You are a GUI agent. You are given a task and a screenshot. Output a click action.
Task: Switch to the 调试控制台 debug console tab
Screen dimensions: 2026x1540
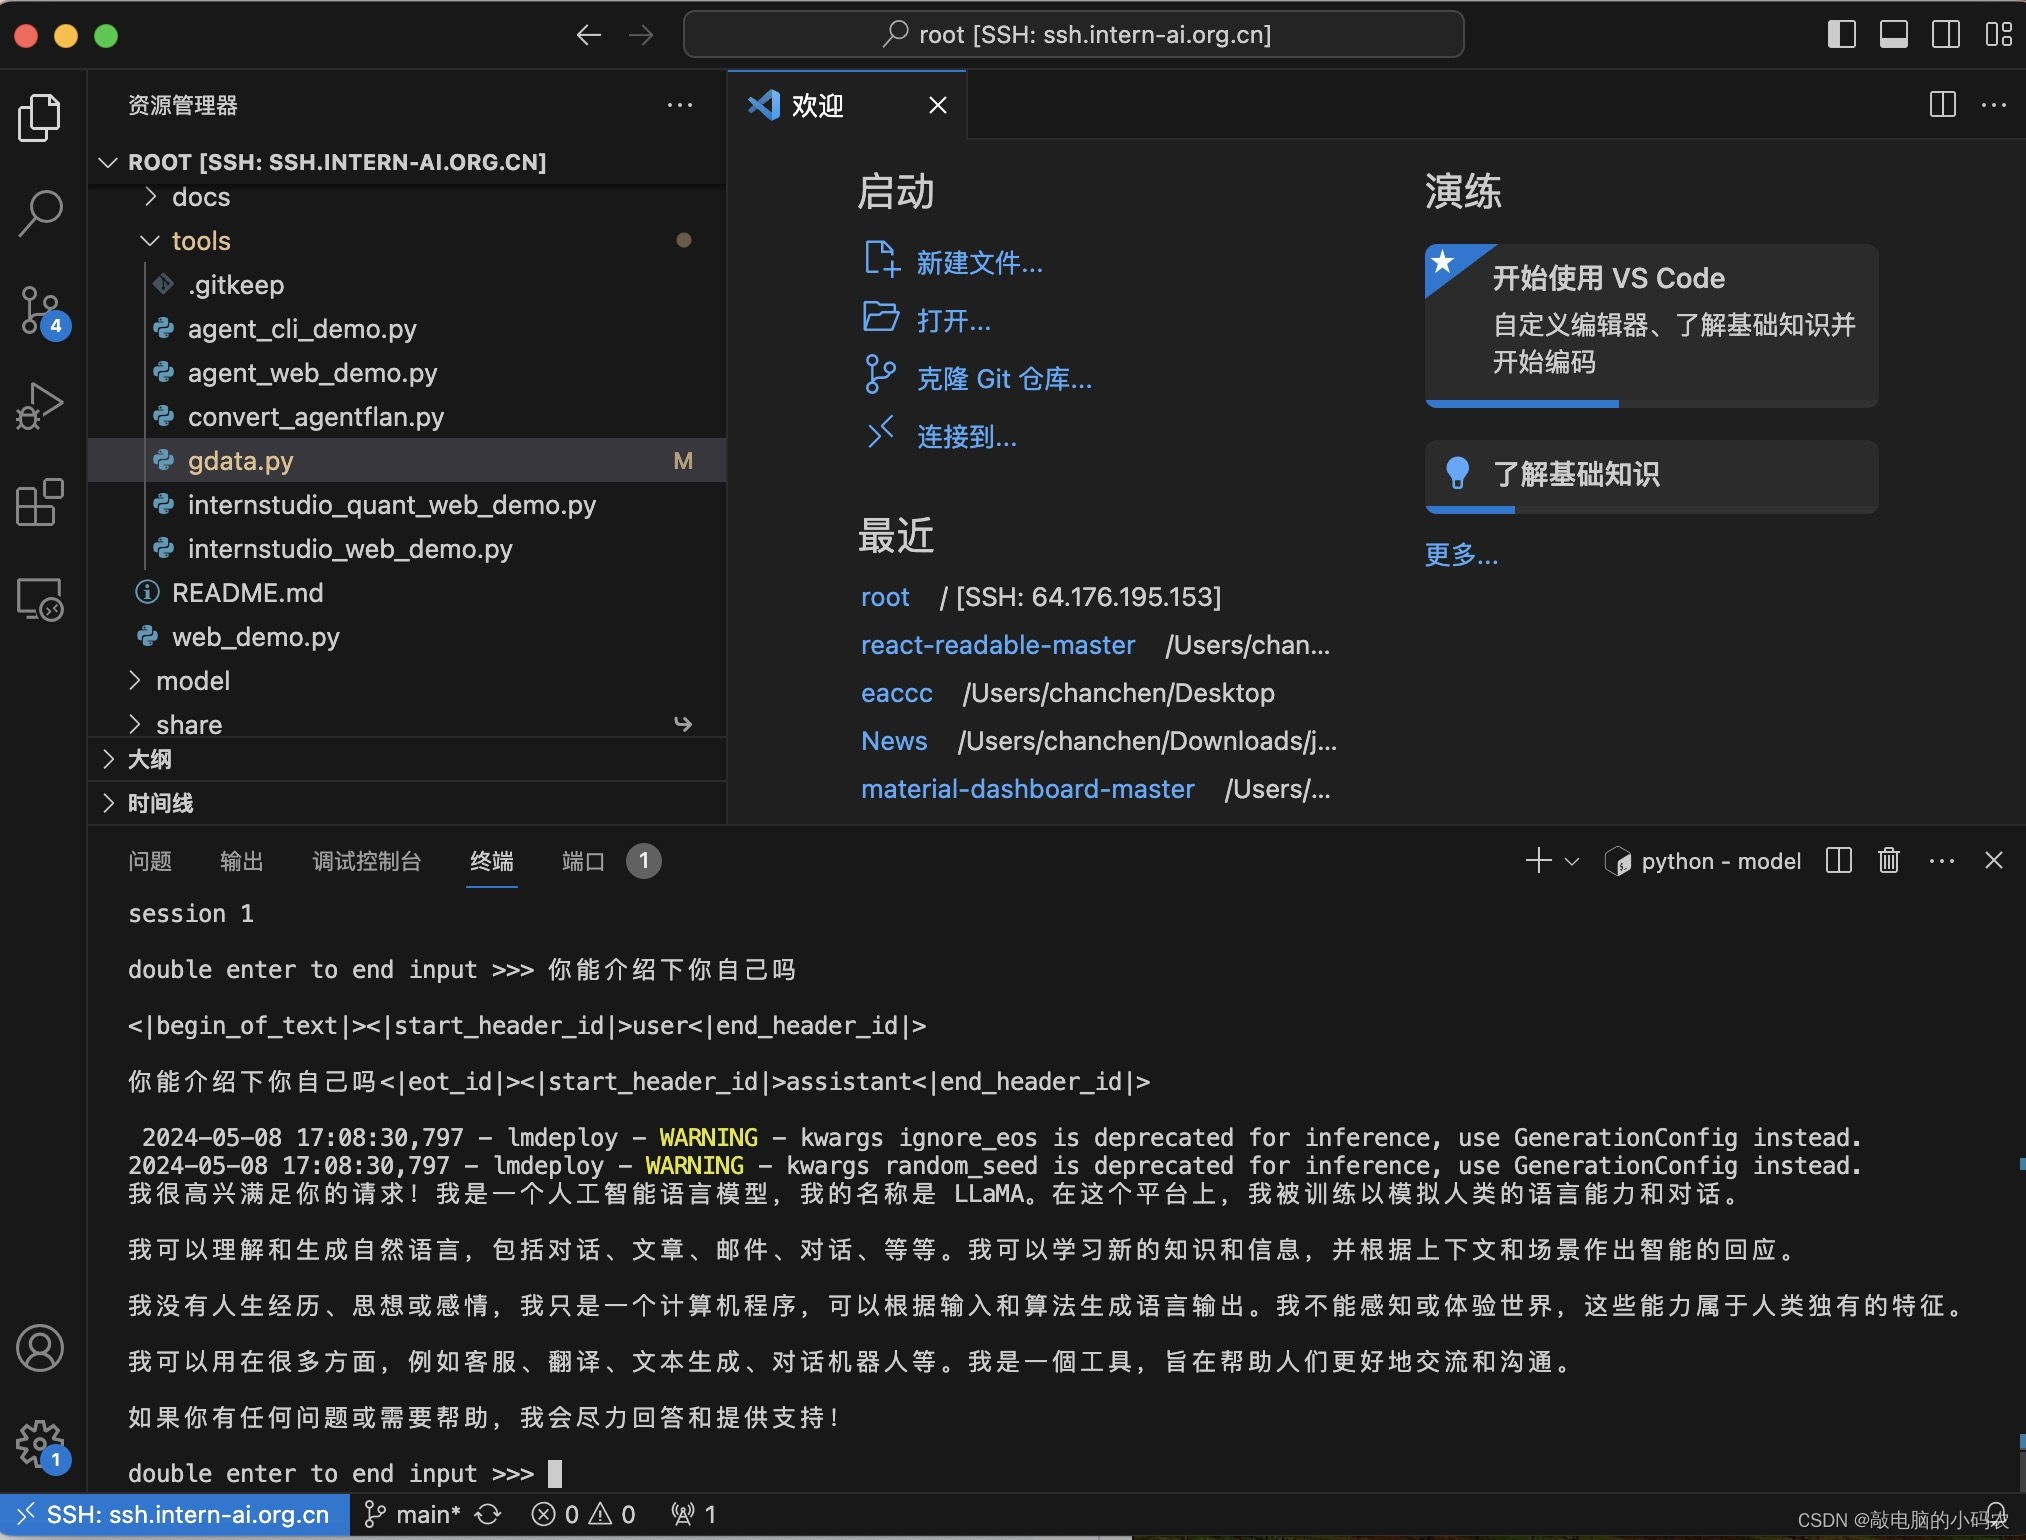367,861
